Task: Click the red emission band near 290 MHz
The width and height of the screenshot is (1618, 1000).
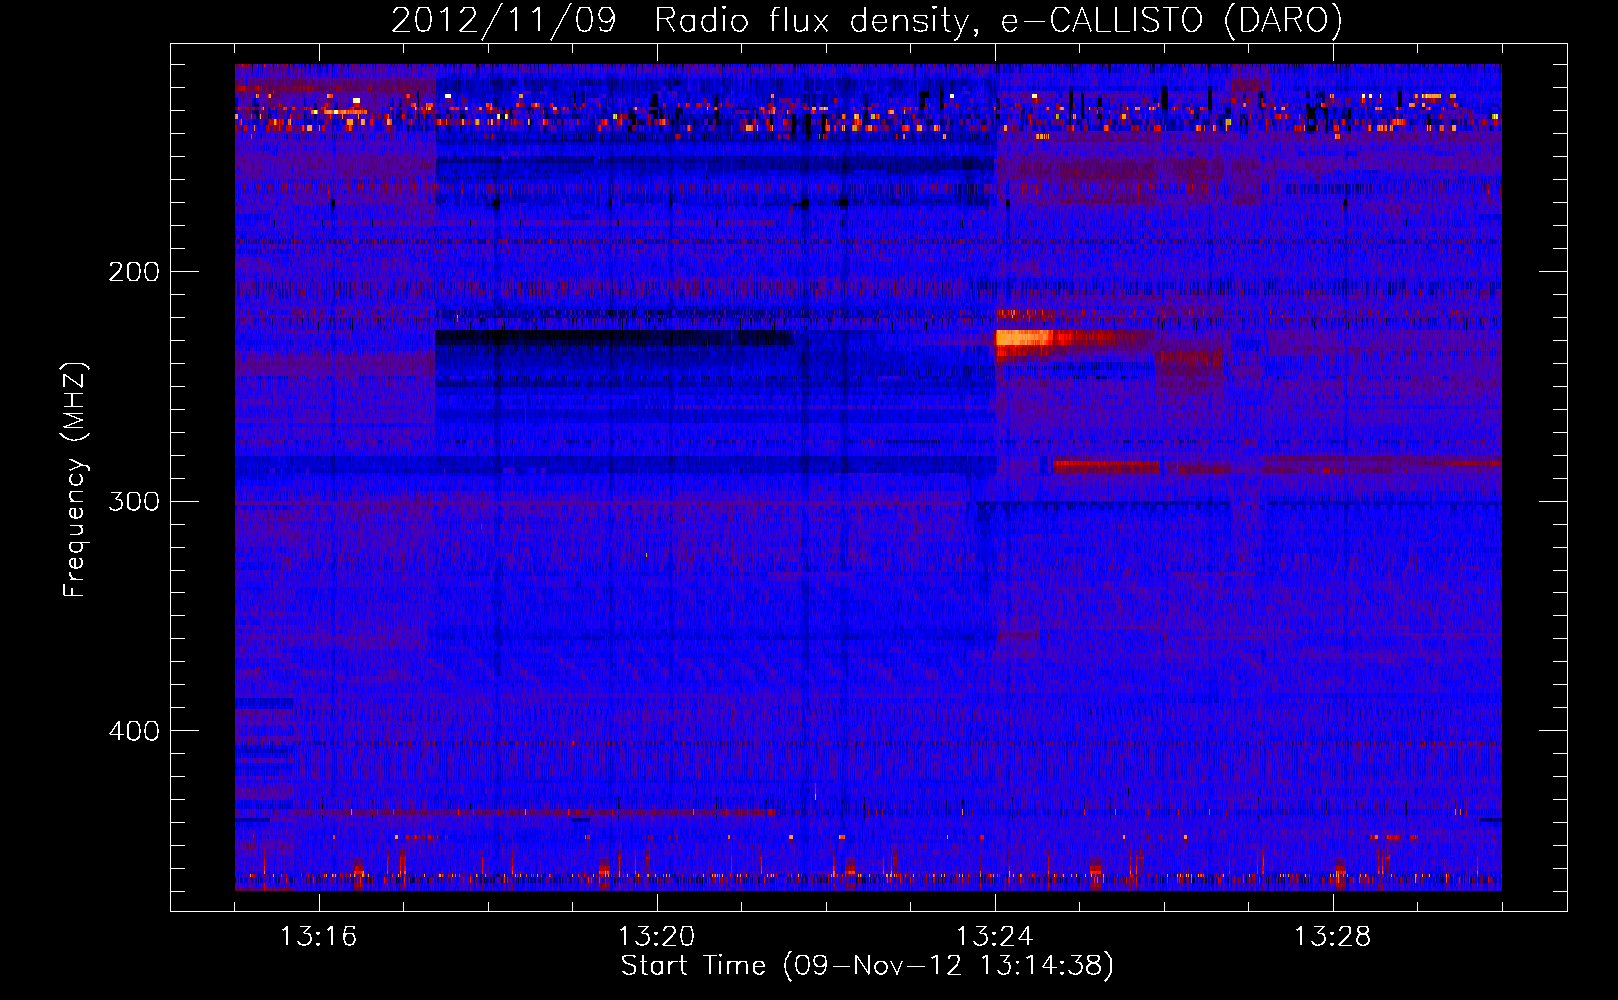Action: 1106,466
